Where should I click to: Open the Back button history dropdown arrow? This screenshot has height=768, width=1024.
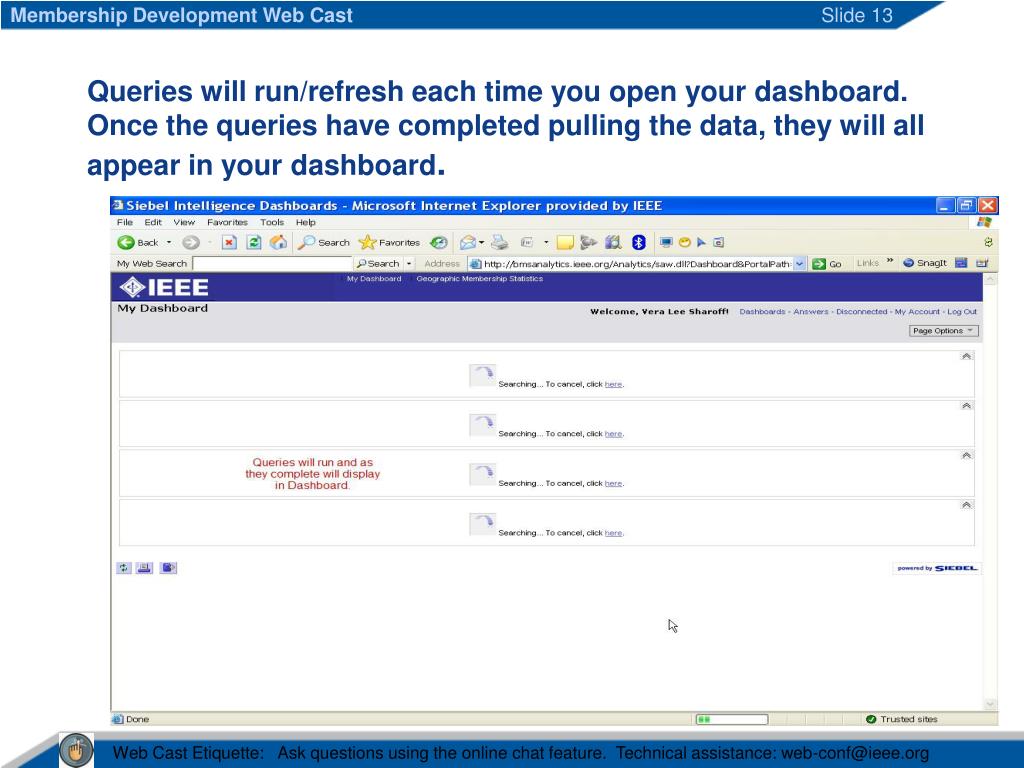point(168,242)
